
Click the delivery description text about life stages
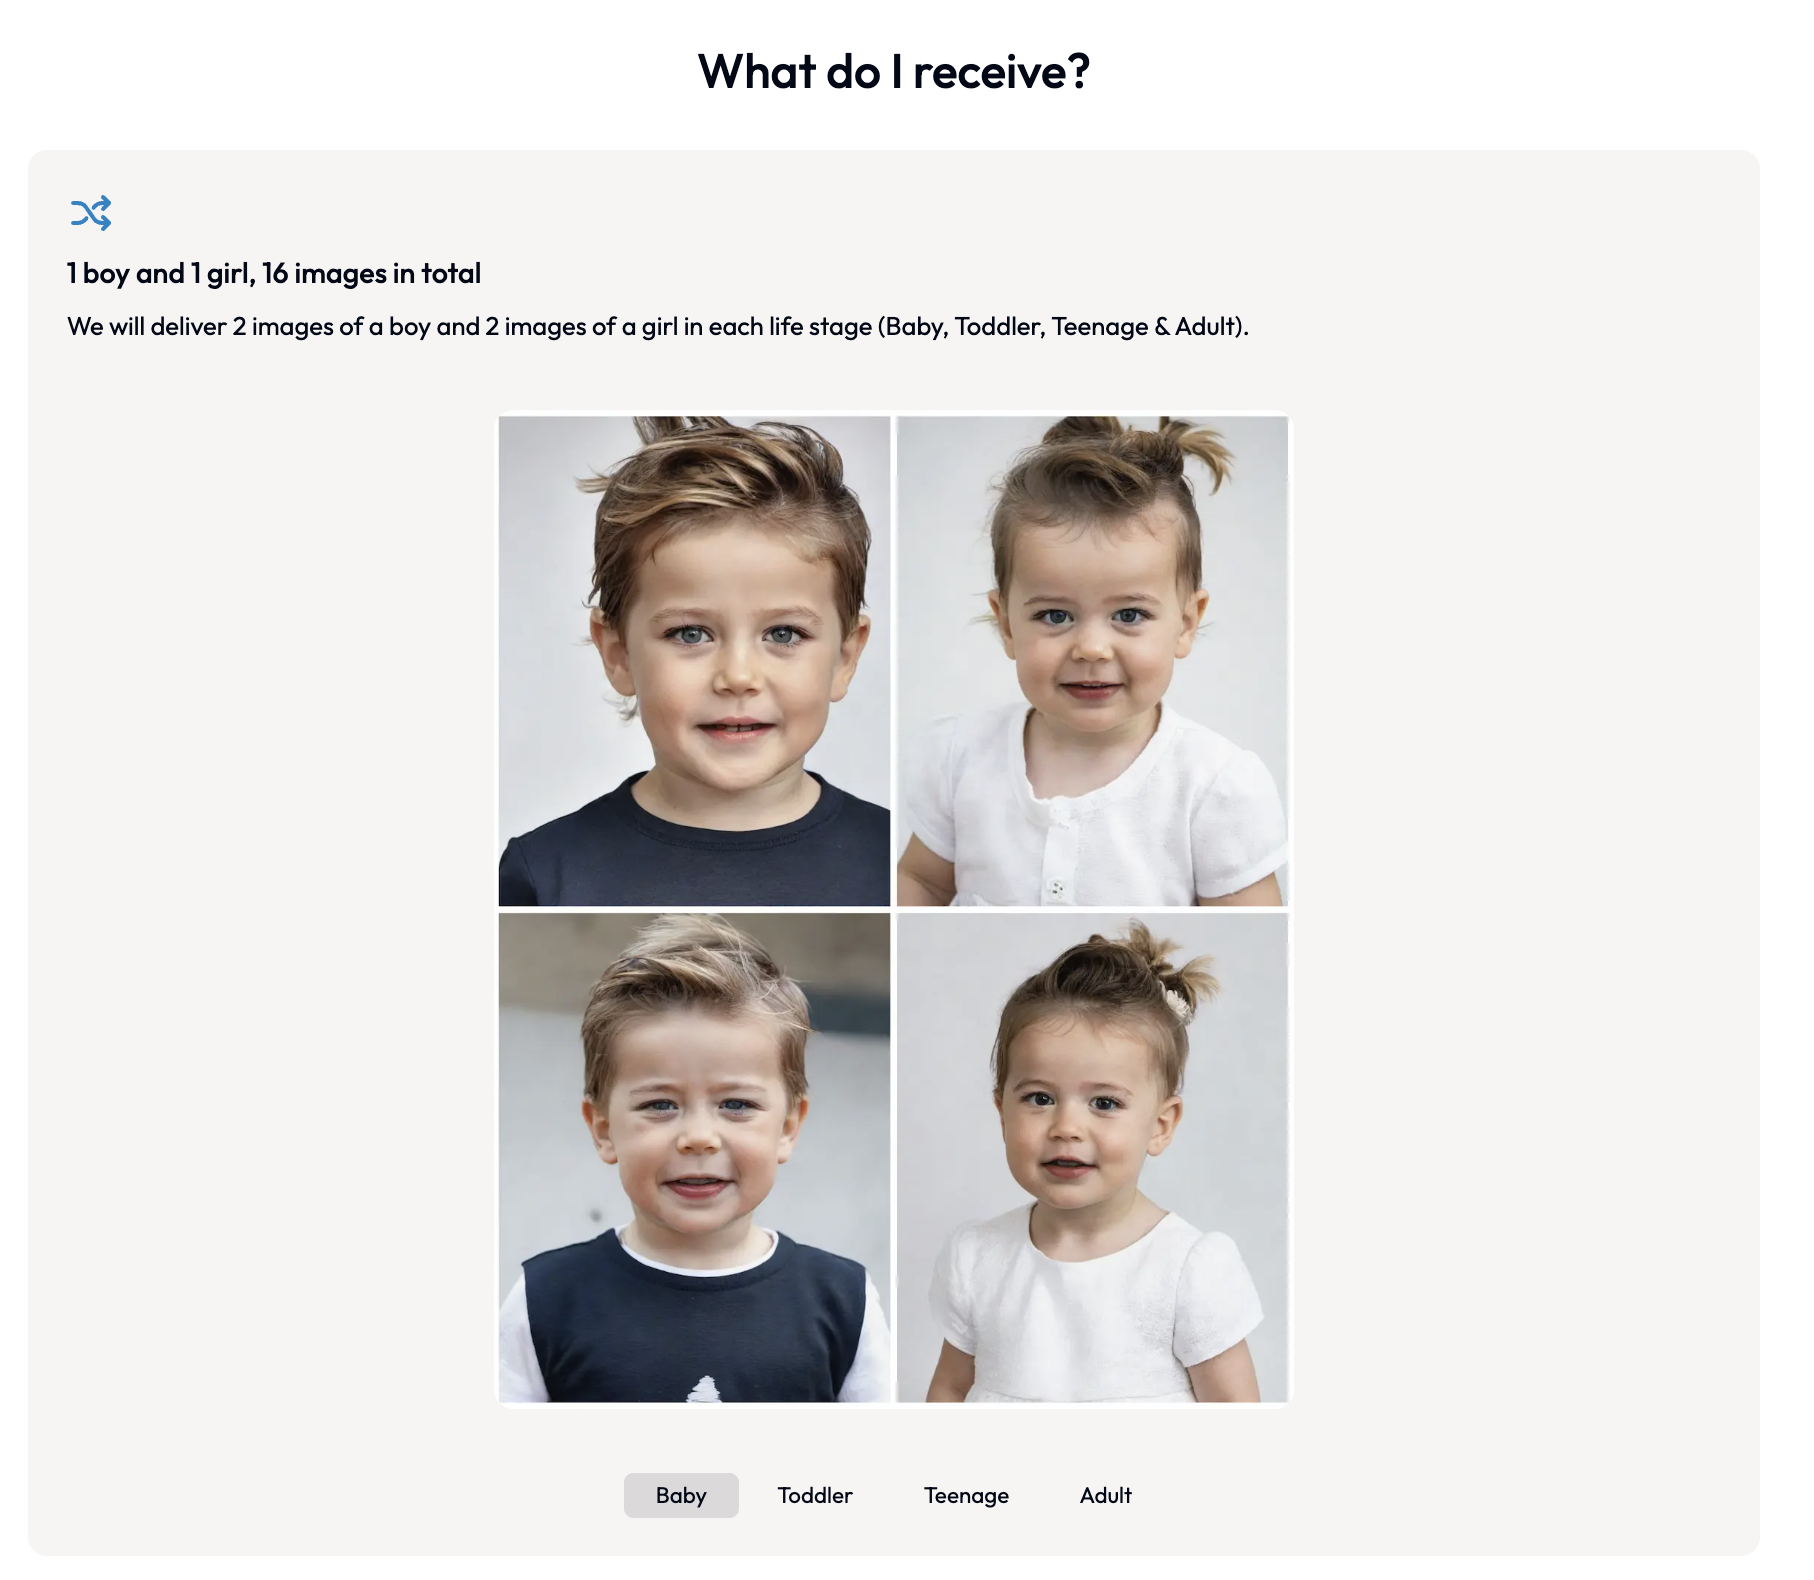[658, 327]
